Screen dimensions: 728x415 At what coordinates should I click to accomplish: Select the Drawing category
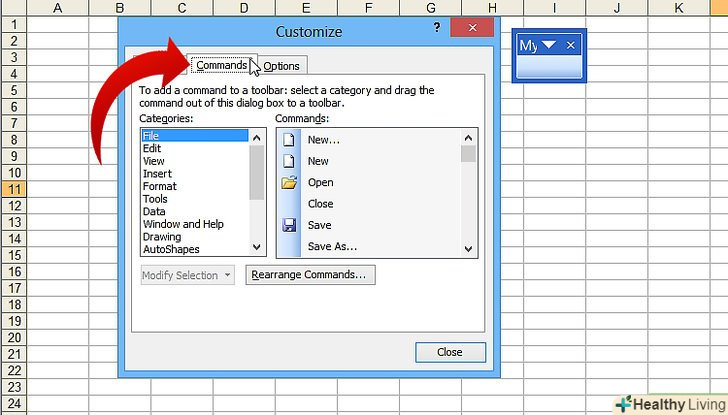pos(195,236)
